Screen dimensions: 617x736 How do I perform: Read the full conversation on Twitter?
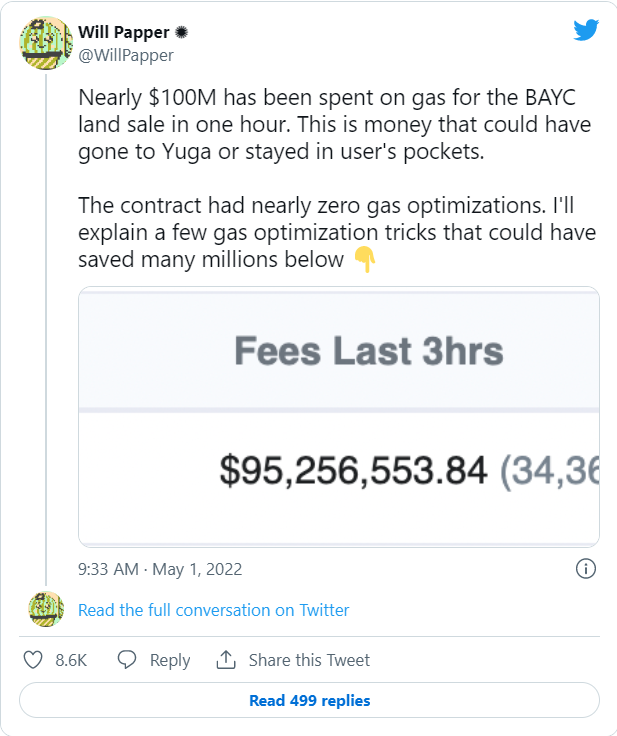[x=213, y=610]
